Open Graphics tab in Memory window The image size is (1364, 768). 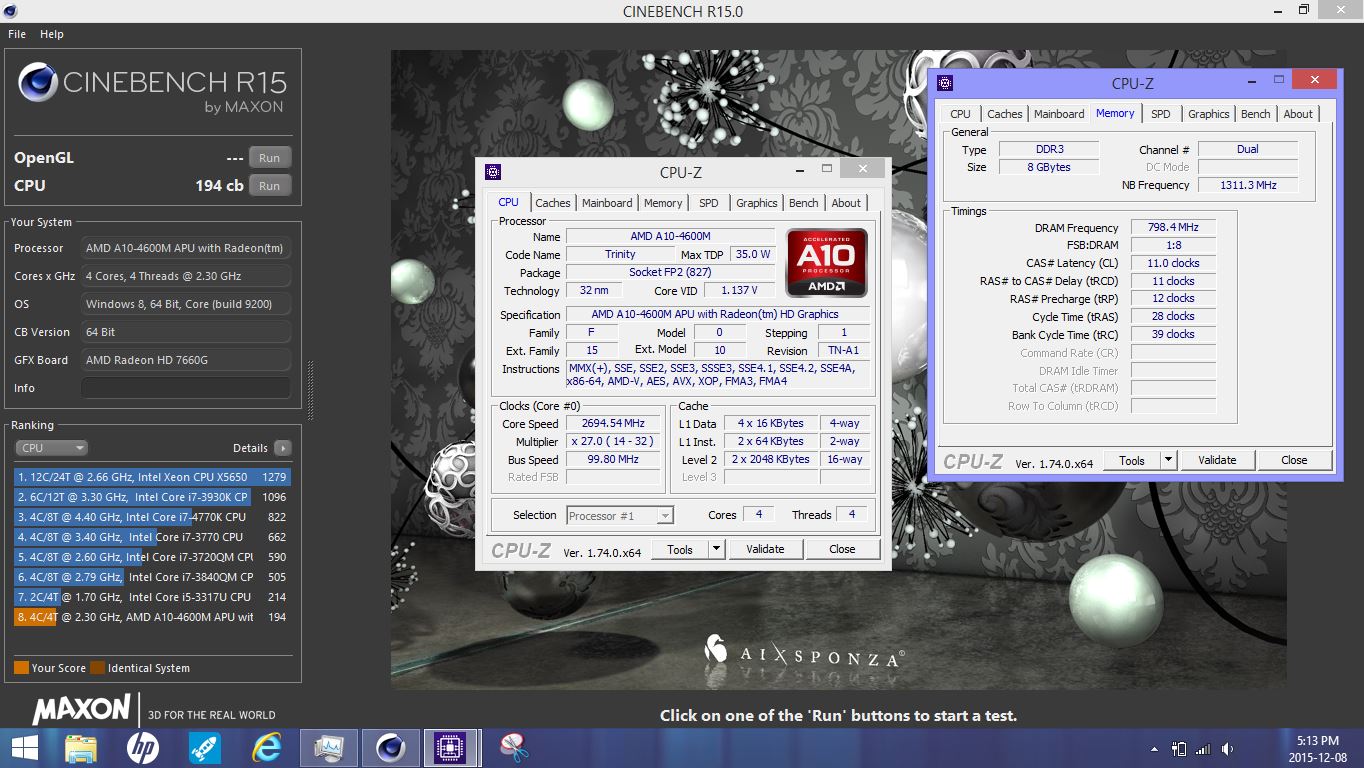(x=1208, y=114)
